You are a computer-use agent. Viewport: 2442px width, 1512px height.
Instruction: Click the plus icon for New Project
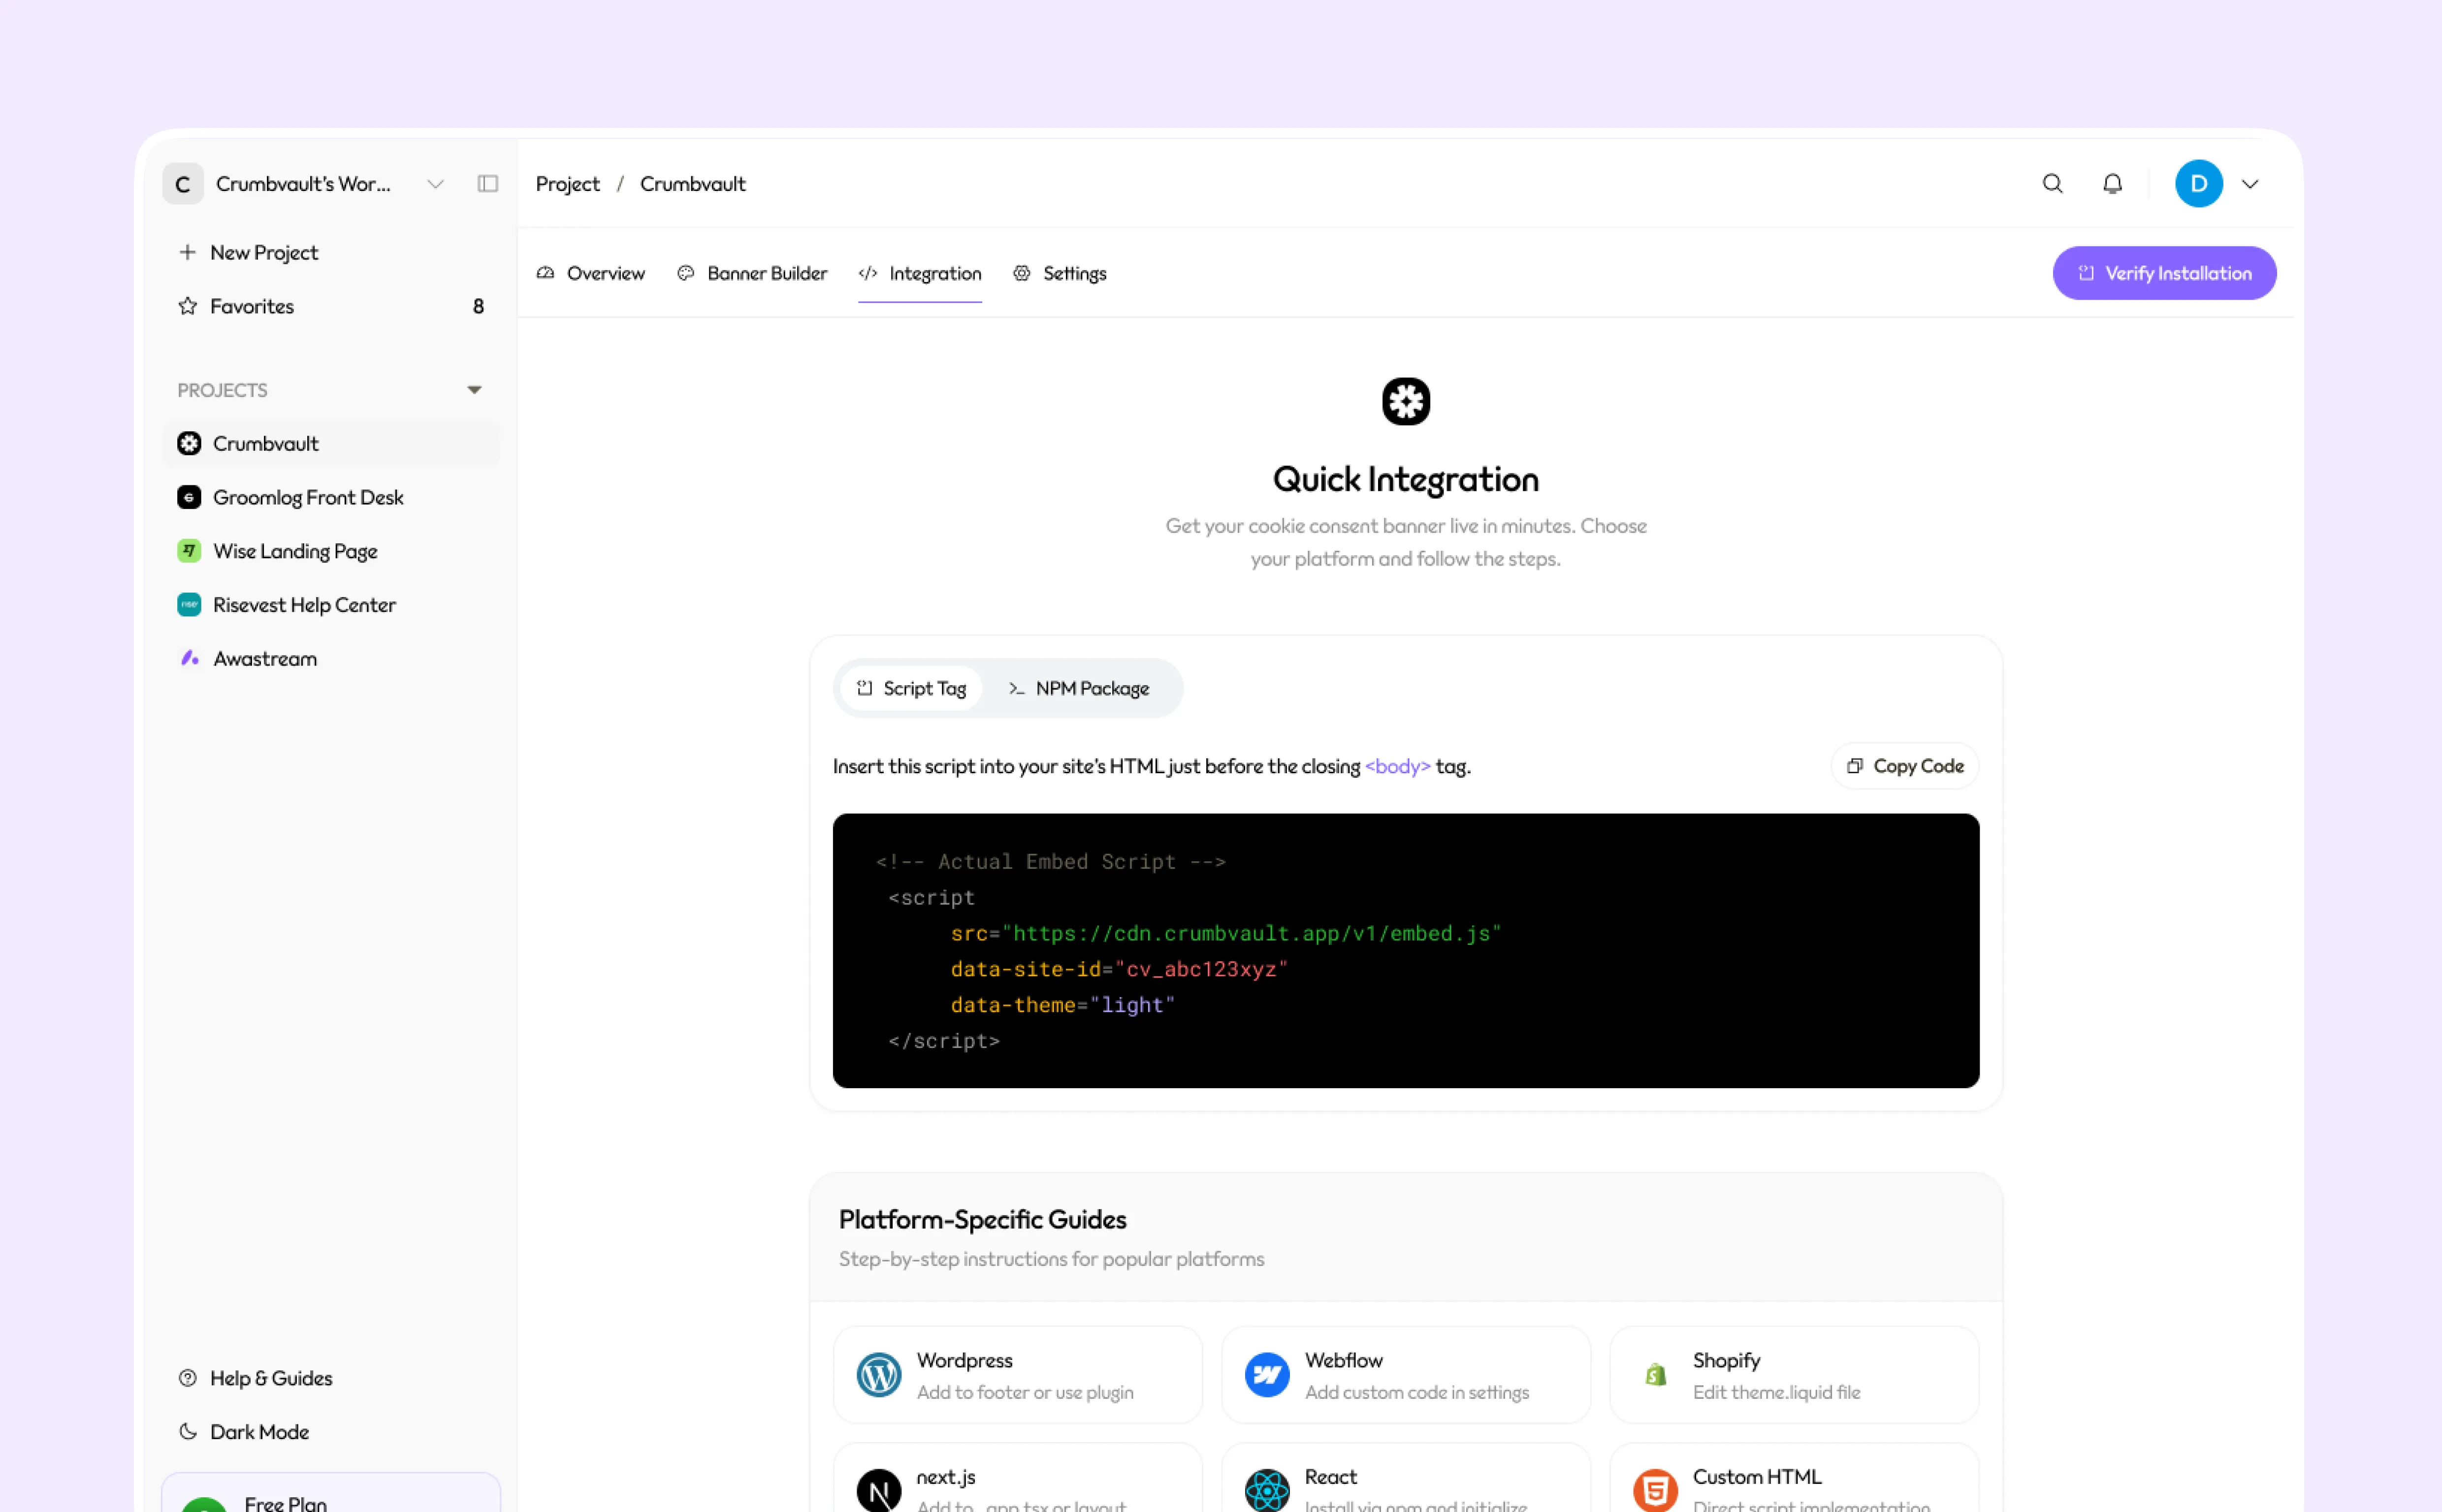[x=187, y=252]
